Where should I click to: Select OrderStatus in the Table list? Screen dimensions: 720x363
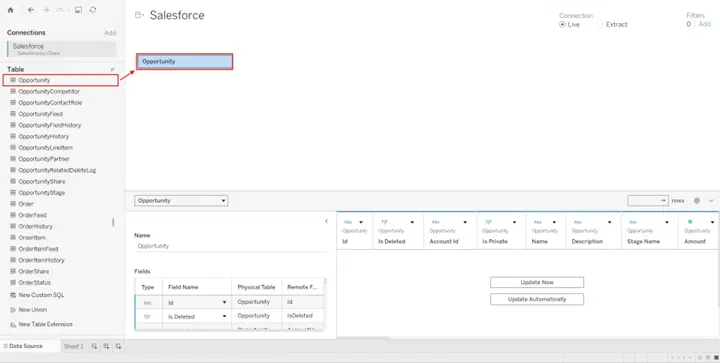[30, 283]
